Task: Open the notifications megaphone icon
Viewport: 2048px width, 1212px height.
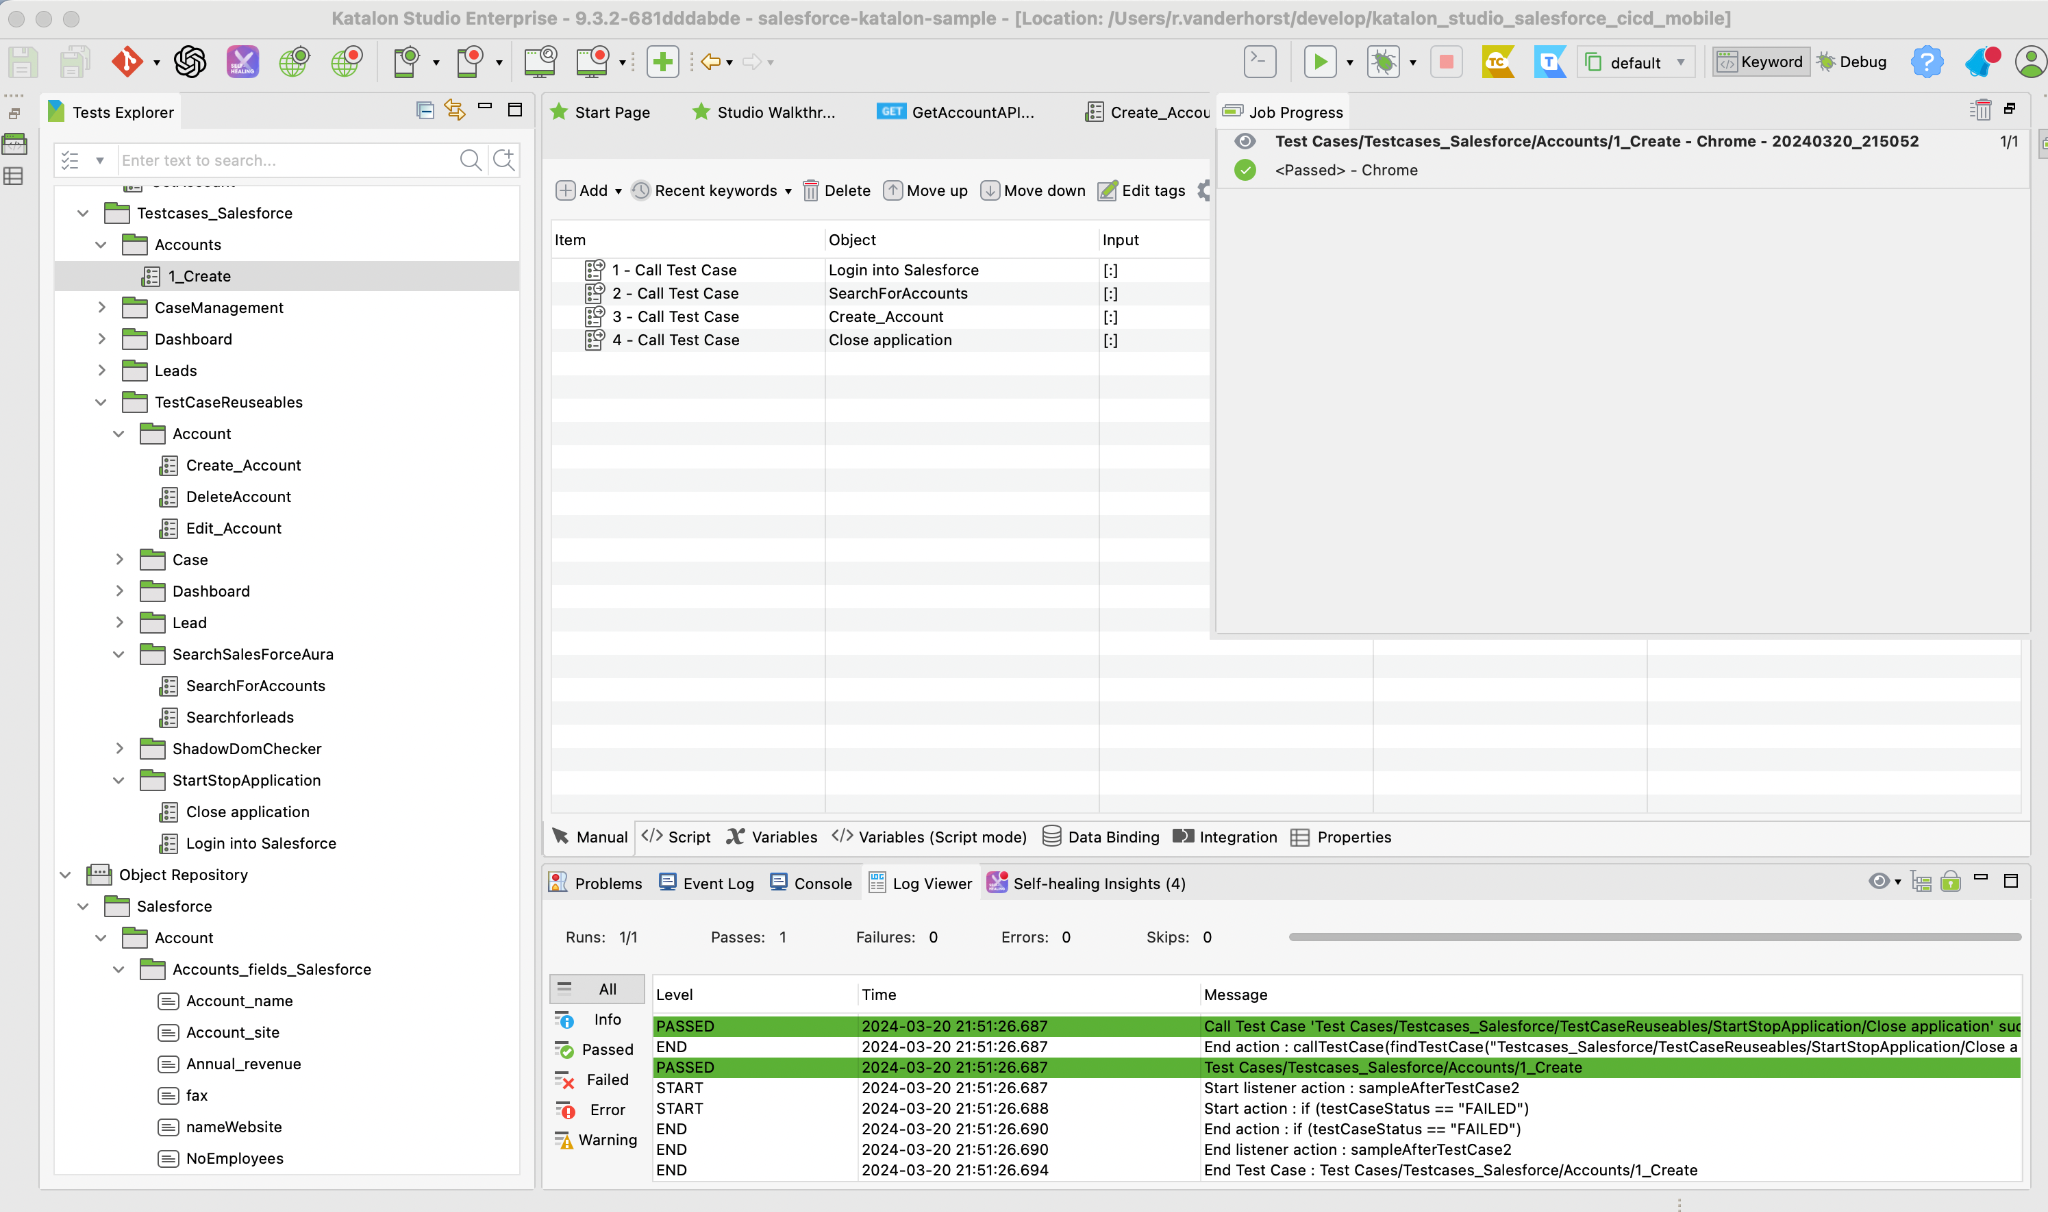Action: [x=1982, y=62]
